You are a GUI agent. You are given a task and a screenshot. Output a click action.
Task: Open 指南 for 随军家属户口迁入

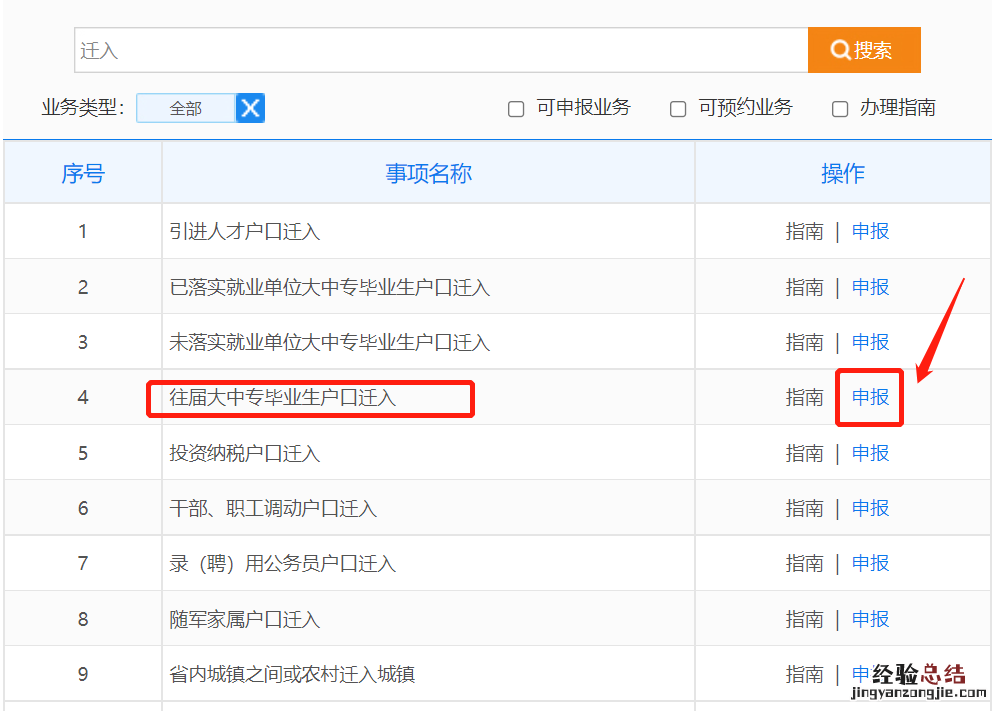pyautogui.click(x=804, y=619)
